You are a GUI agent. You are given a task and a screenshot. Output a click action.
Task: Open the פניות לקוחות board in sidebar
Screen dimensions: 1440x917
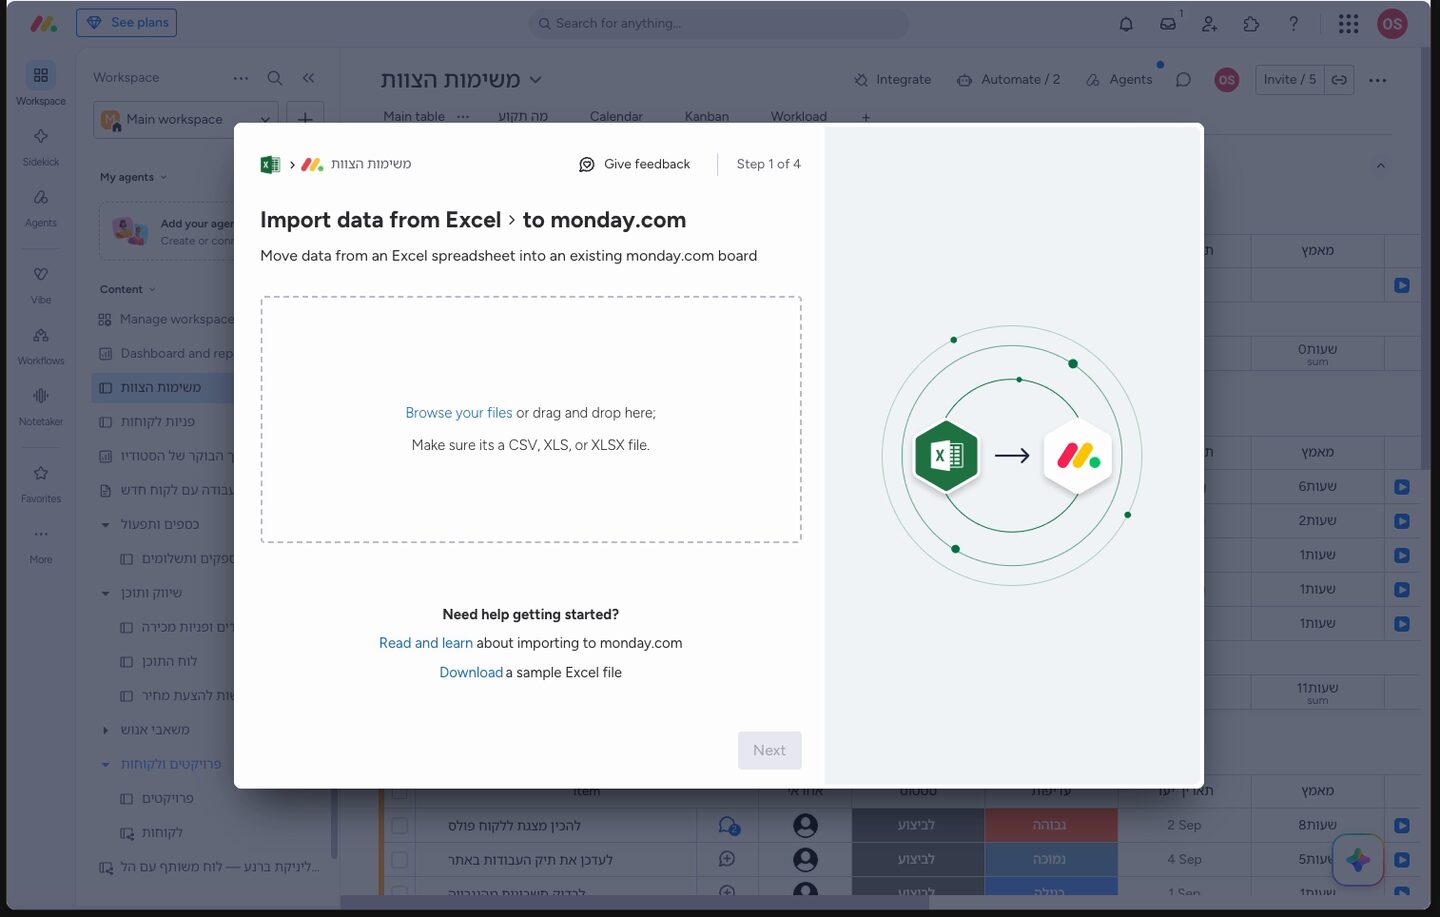[158, 422]
